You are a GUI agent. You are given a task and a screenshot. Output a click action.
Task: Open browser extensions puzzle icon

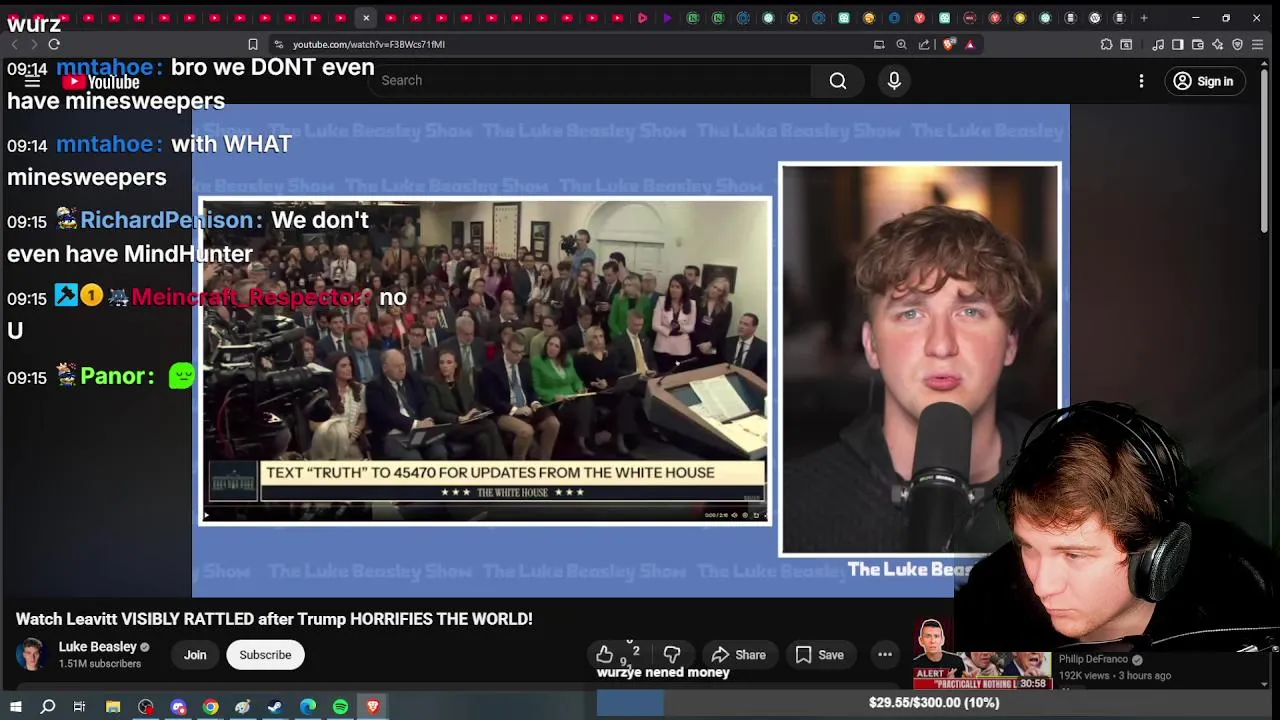coord(1106,44)
